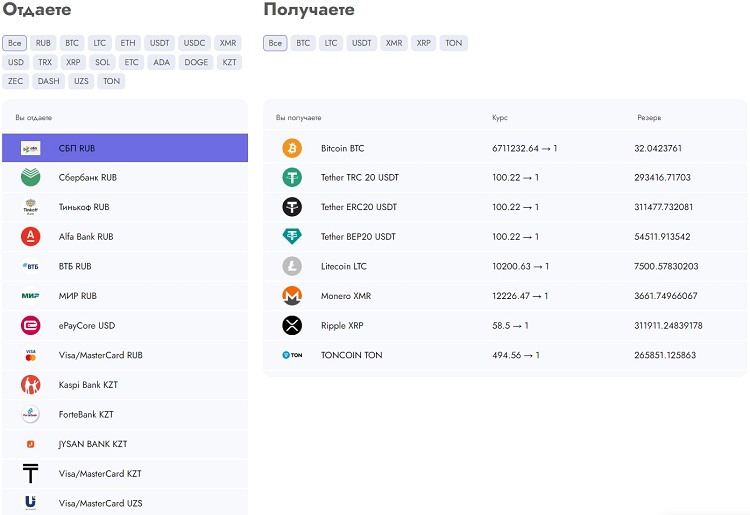Filter give currencies by ZEC
The width and height of the screenshot is (750, 515).
point(15,81)
